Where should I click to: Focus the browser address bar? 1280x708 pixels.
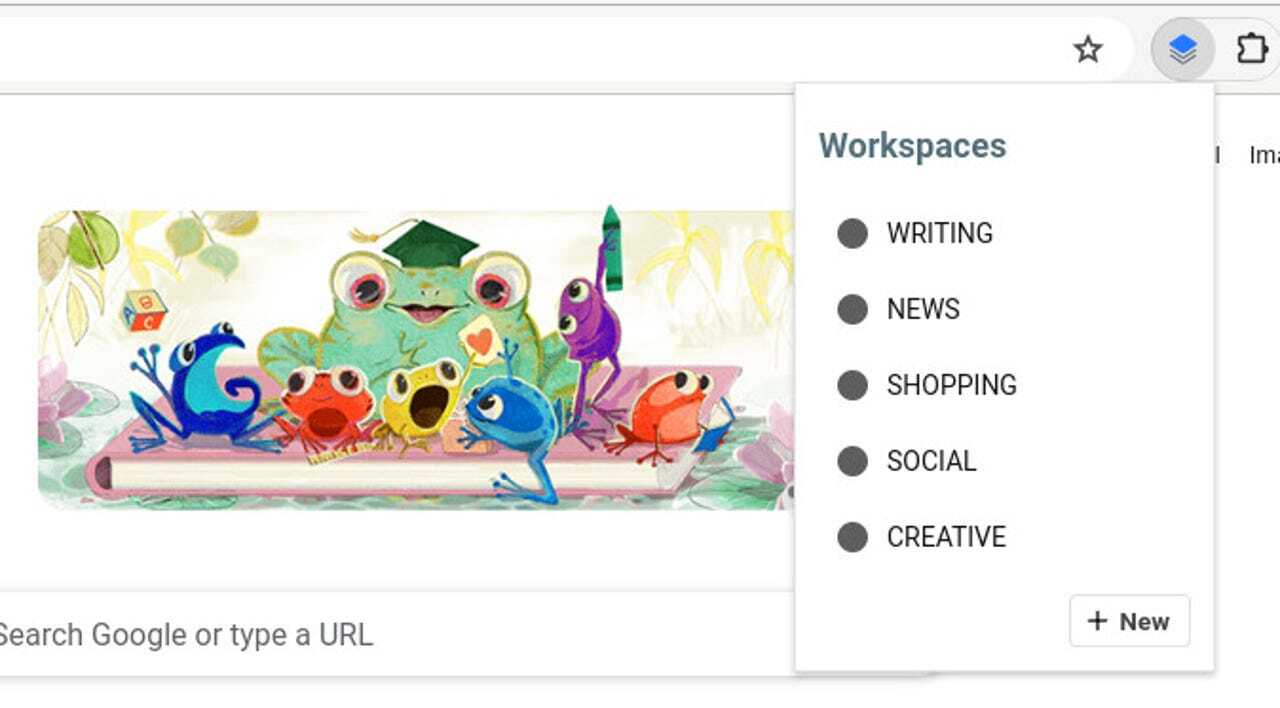pos(500,49)
